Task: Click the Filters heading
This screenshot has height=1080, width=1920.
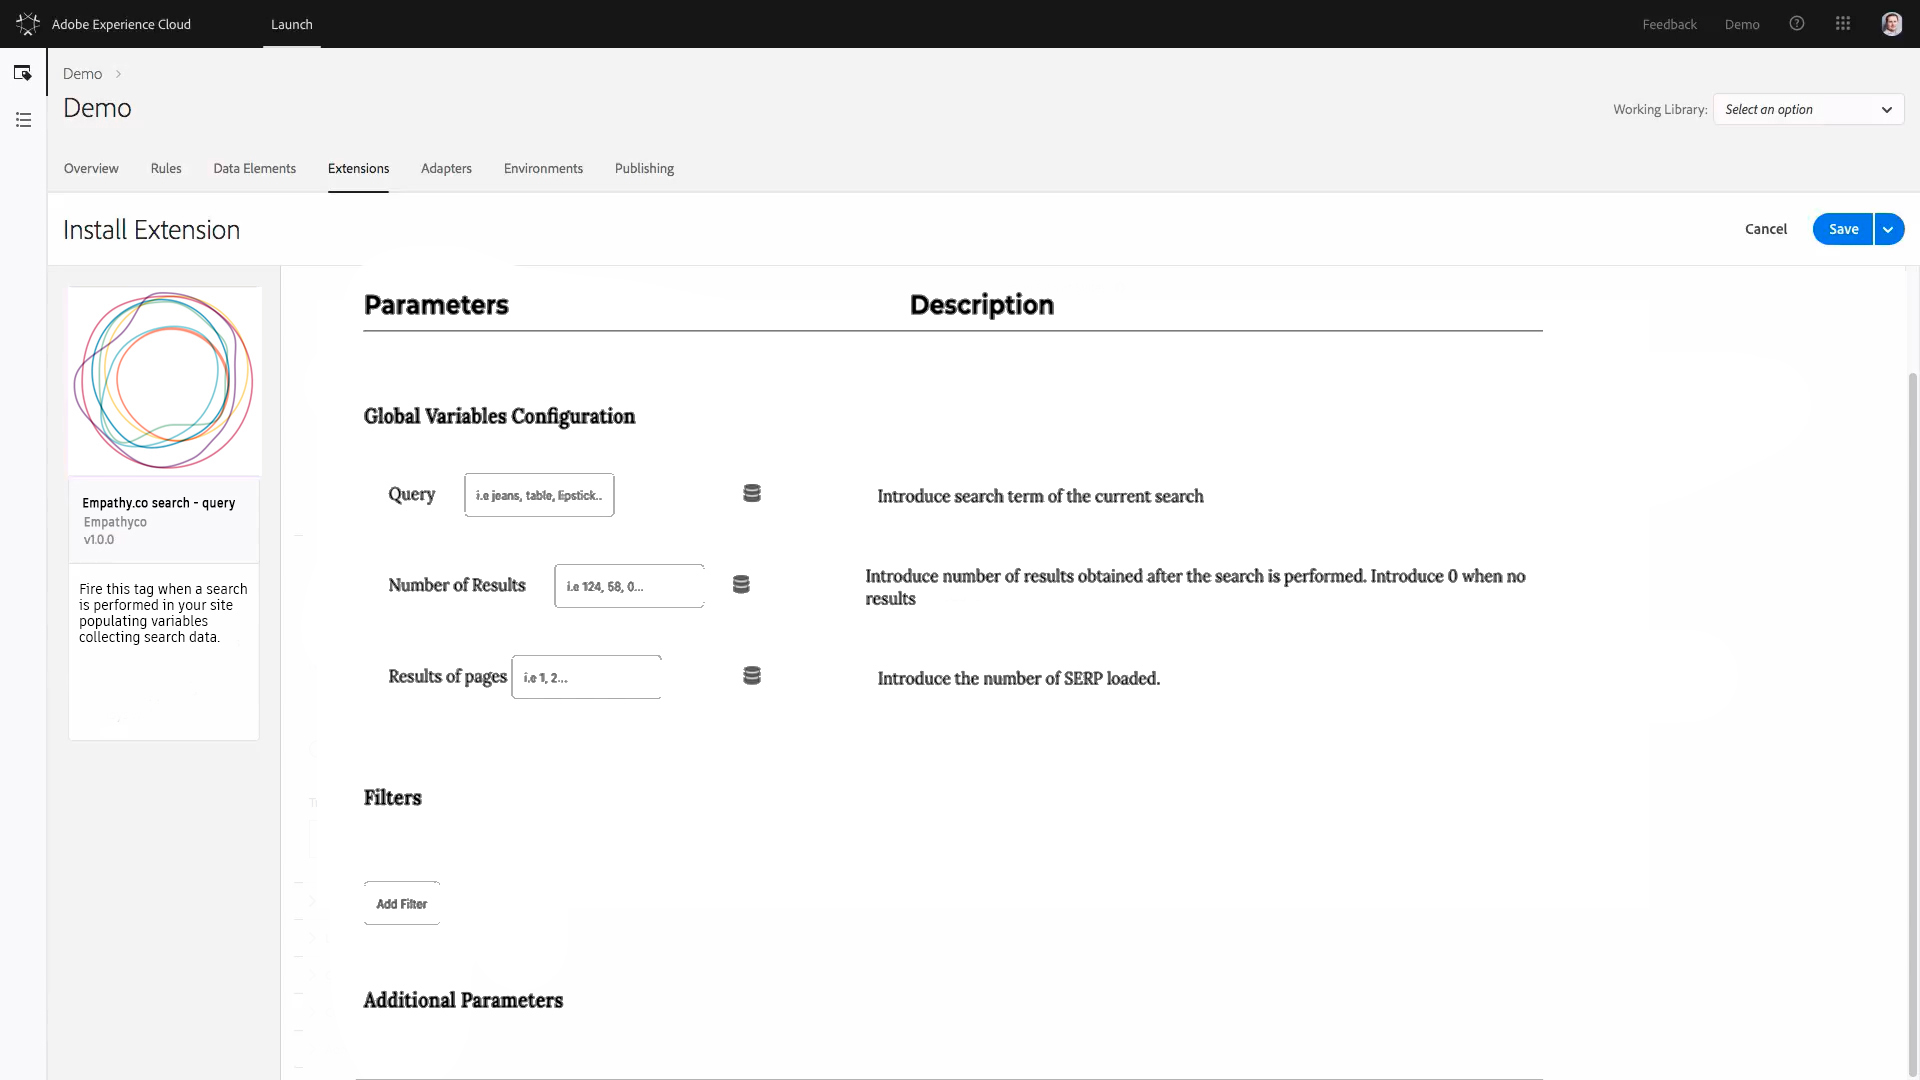Action: click(392, 797)
